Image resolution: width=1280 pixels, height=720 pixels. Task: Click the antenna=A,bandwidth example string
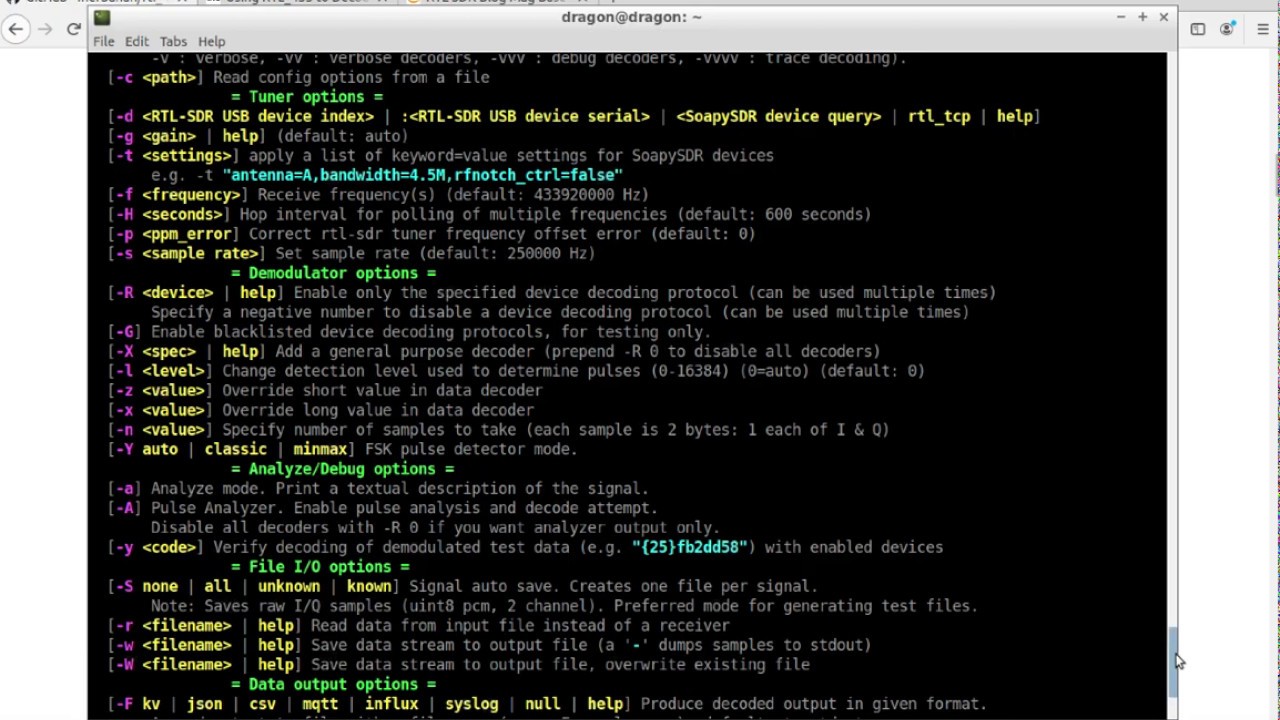tap(423, 175)
